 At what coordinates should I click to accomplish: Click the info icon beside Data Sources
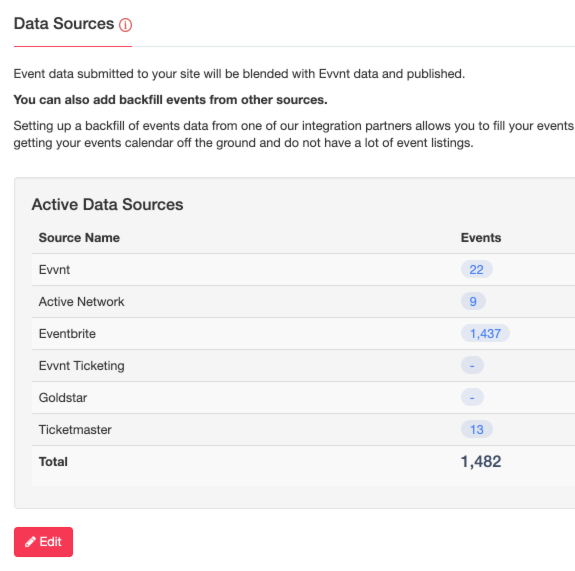[125, 25]
